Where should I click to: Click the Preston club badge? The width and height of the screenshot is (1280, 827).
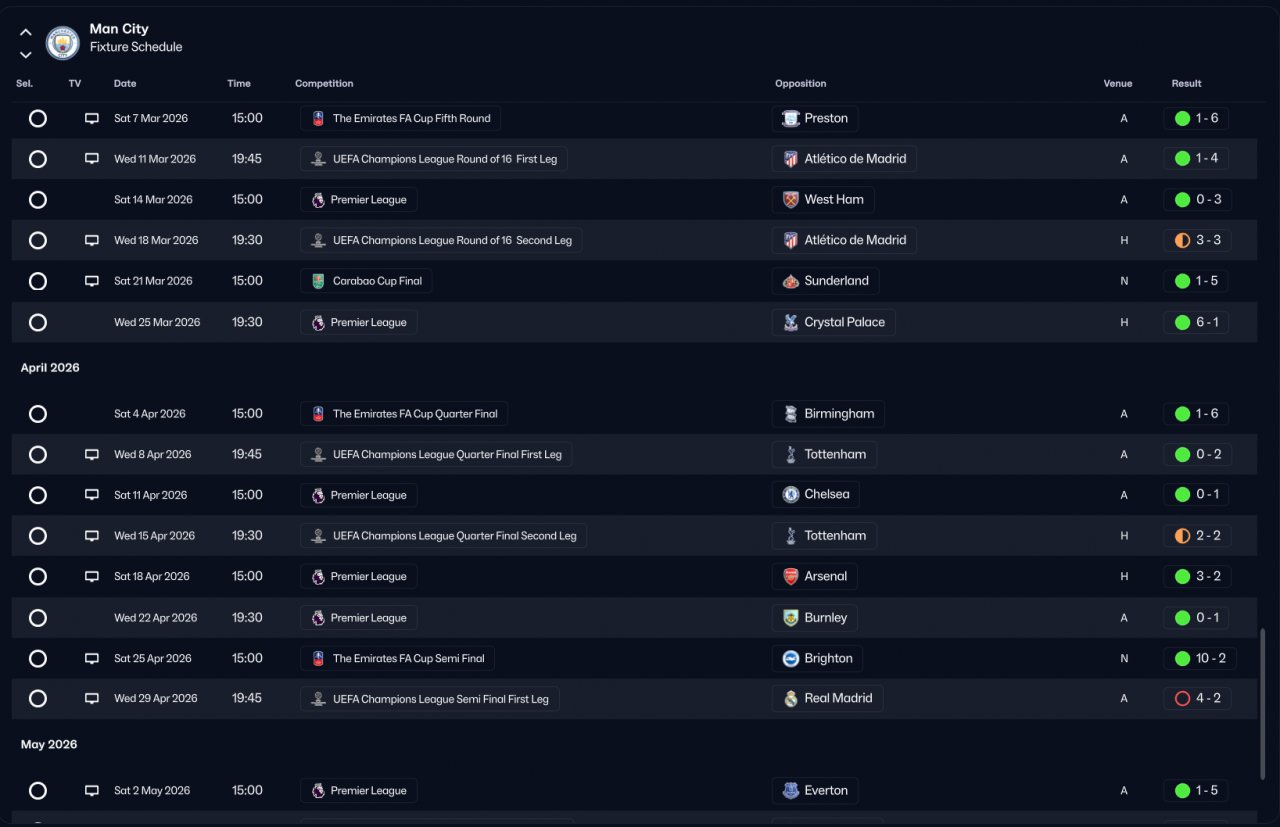(791, 119)
